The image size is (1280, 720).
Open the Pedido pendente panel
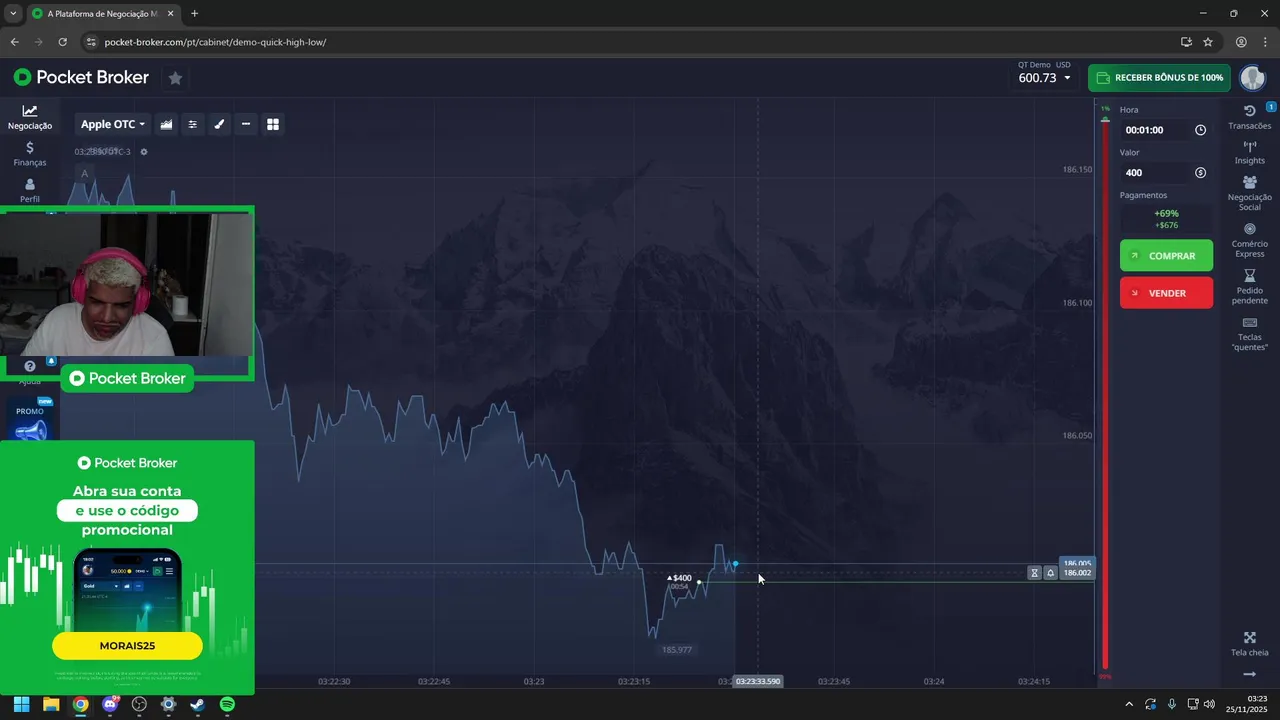[1249, 287]
